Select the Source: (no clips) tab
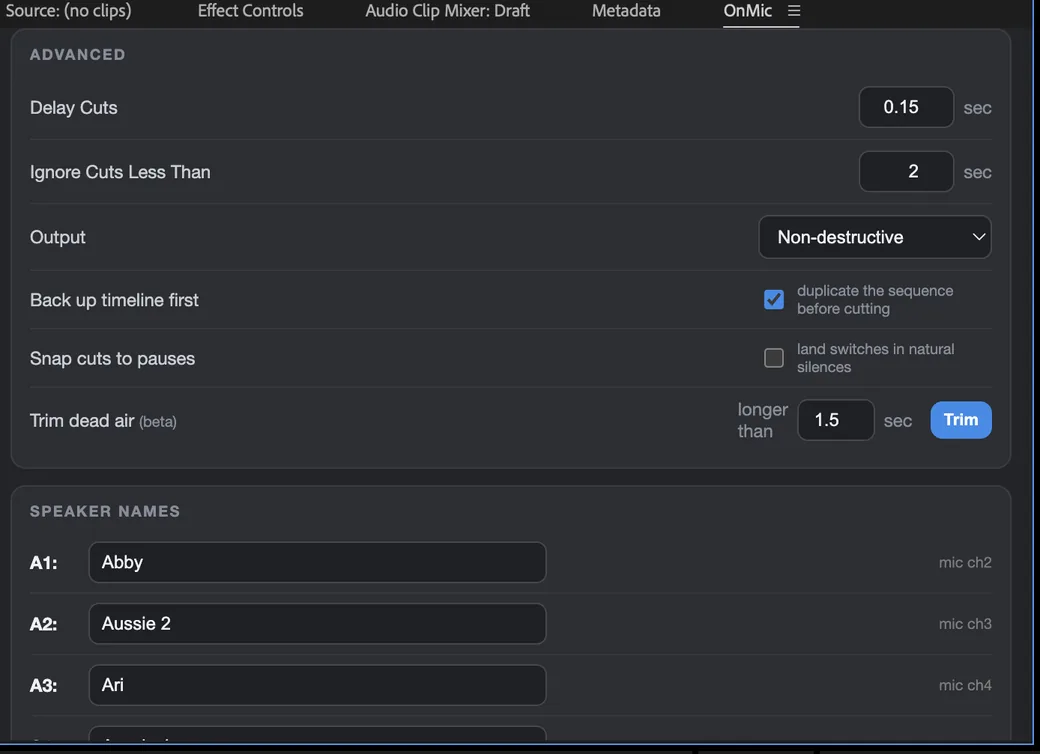Image resolution: width=1040 pixels, height=754 pixels. coord(68,11)
